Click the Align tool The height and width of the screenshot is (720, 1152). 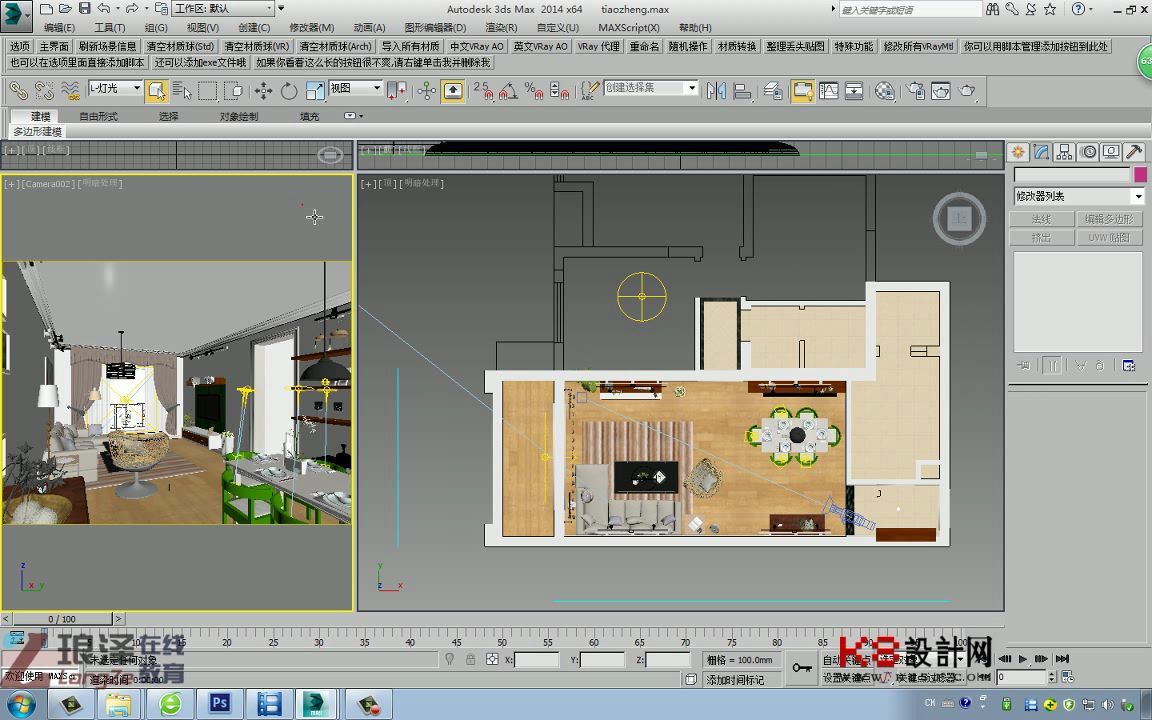point(743,90)
